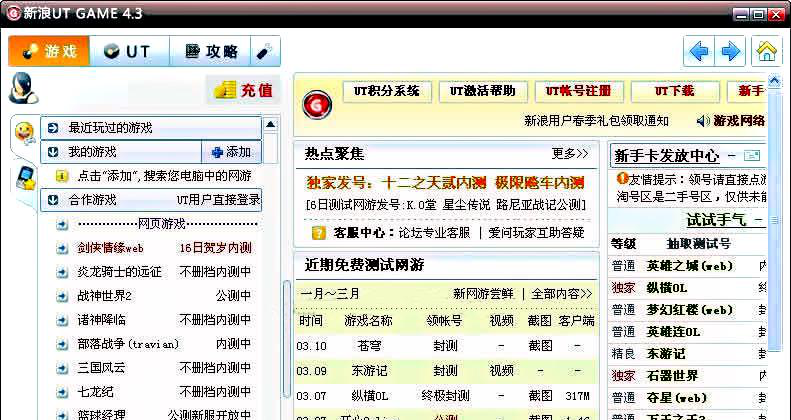Select the phone star side tab
791x420 pixels.
25,179
